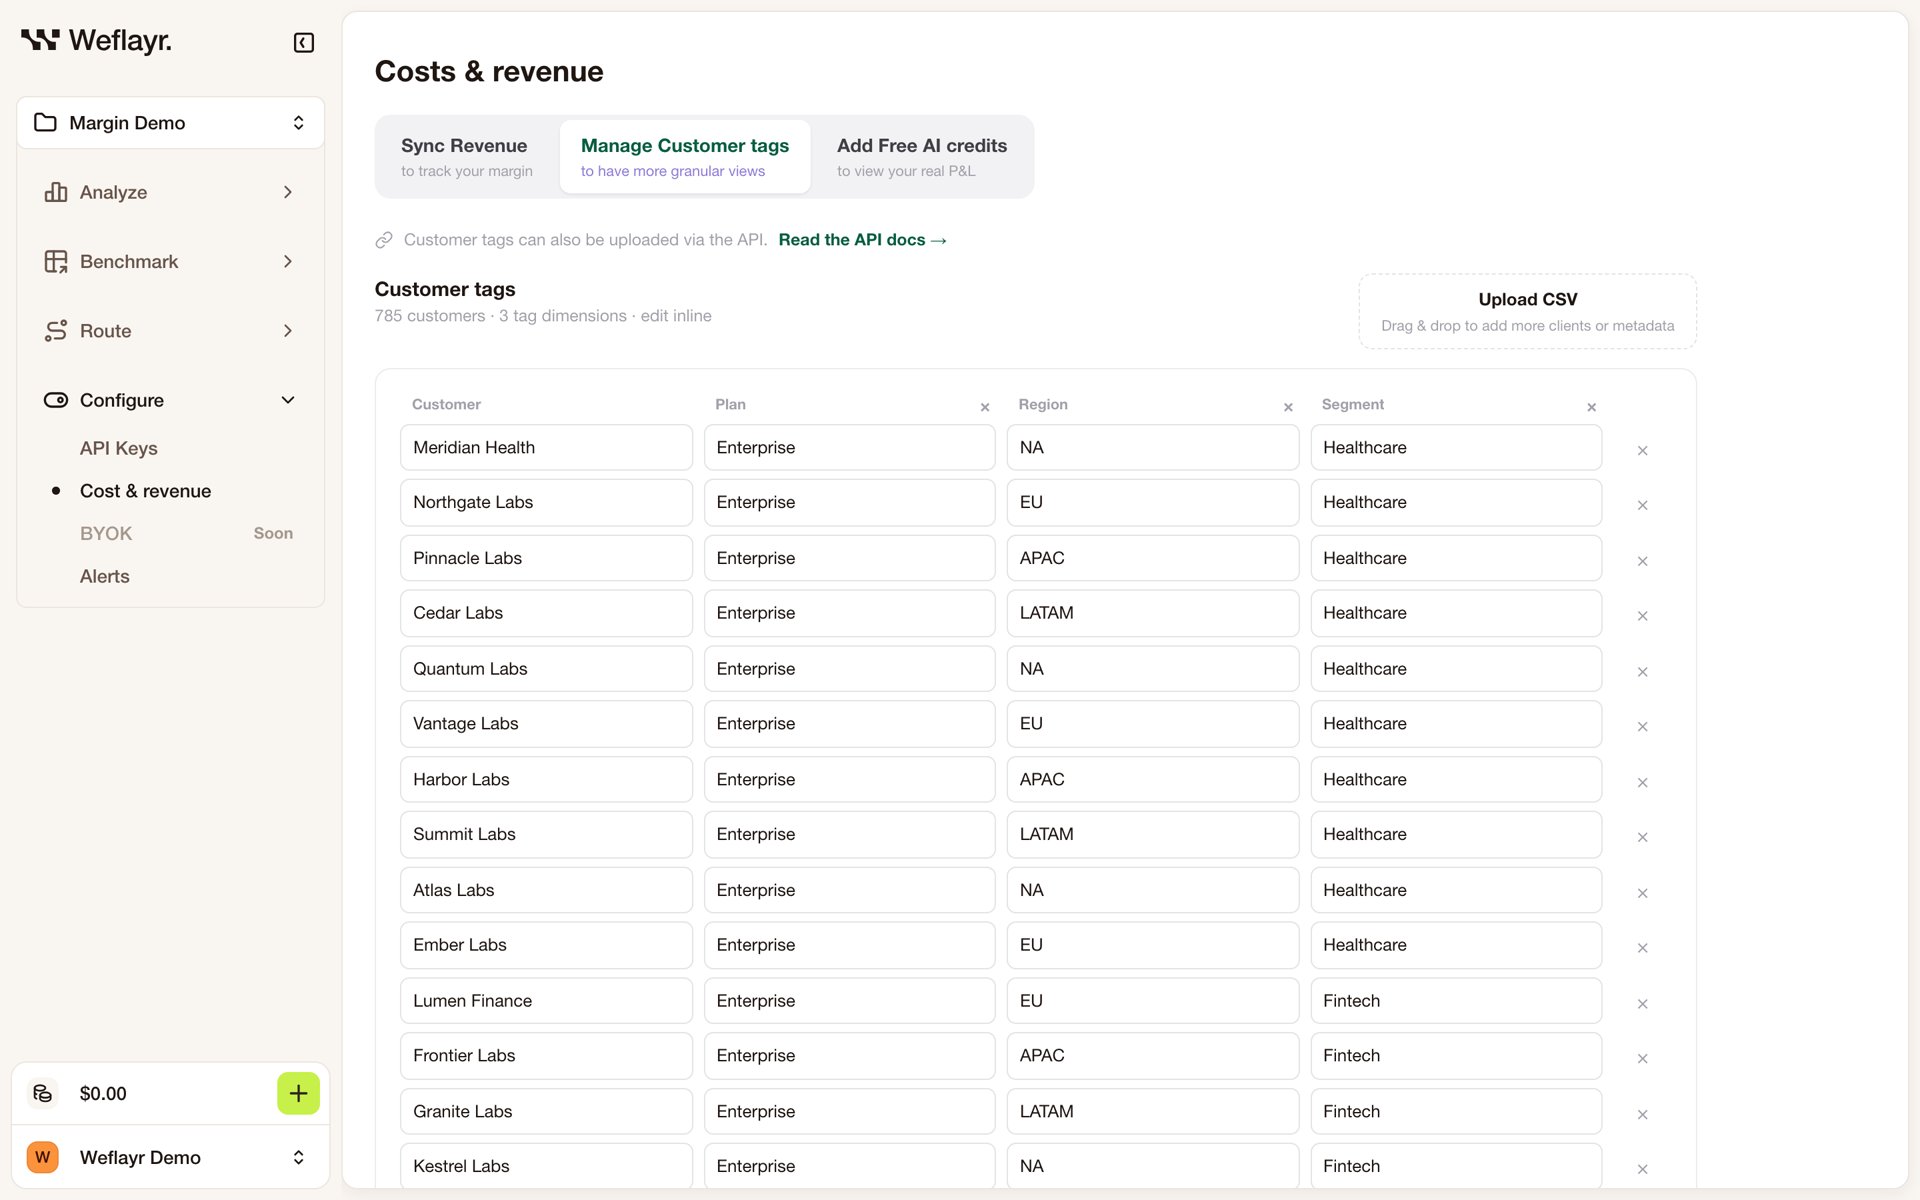Remove the Plan tag column
1920x1200 pixels.
pos(985,407)
